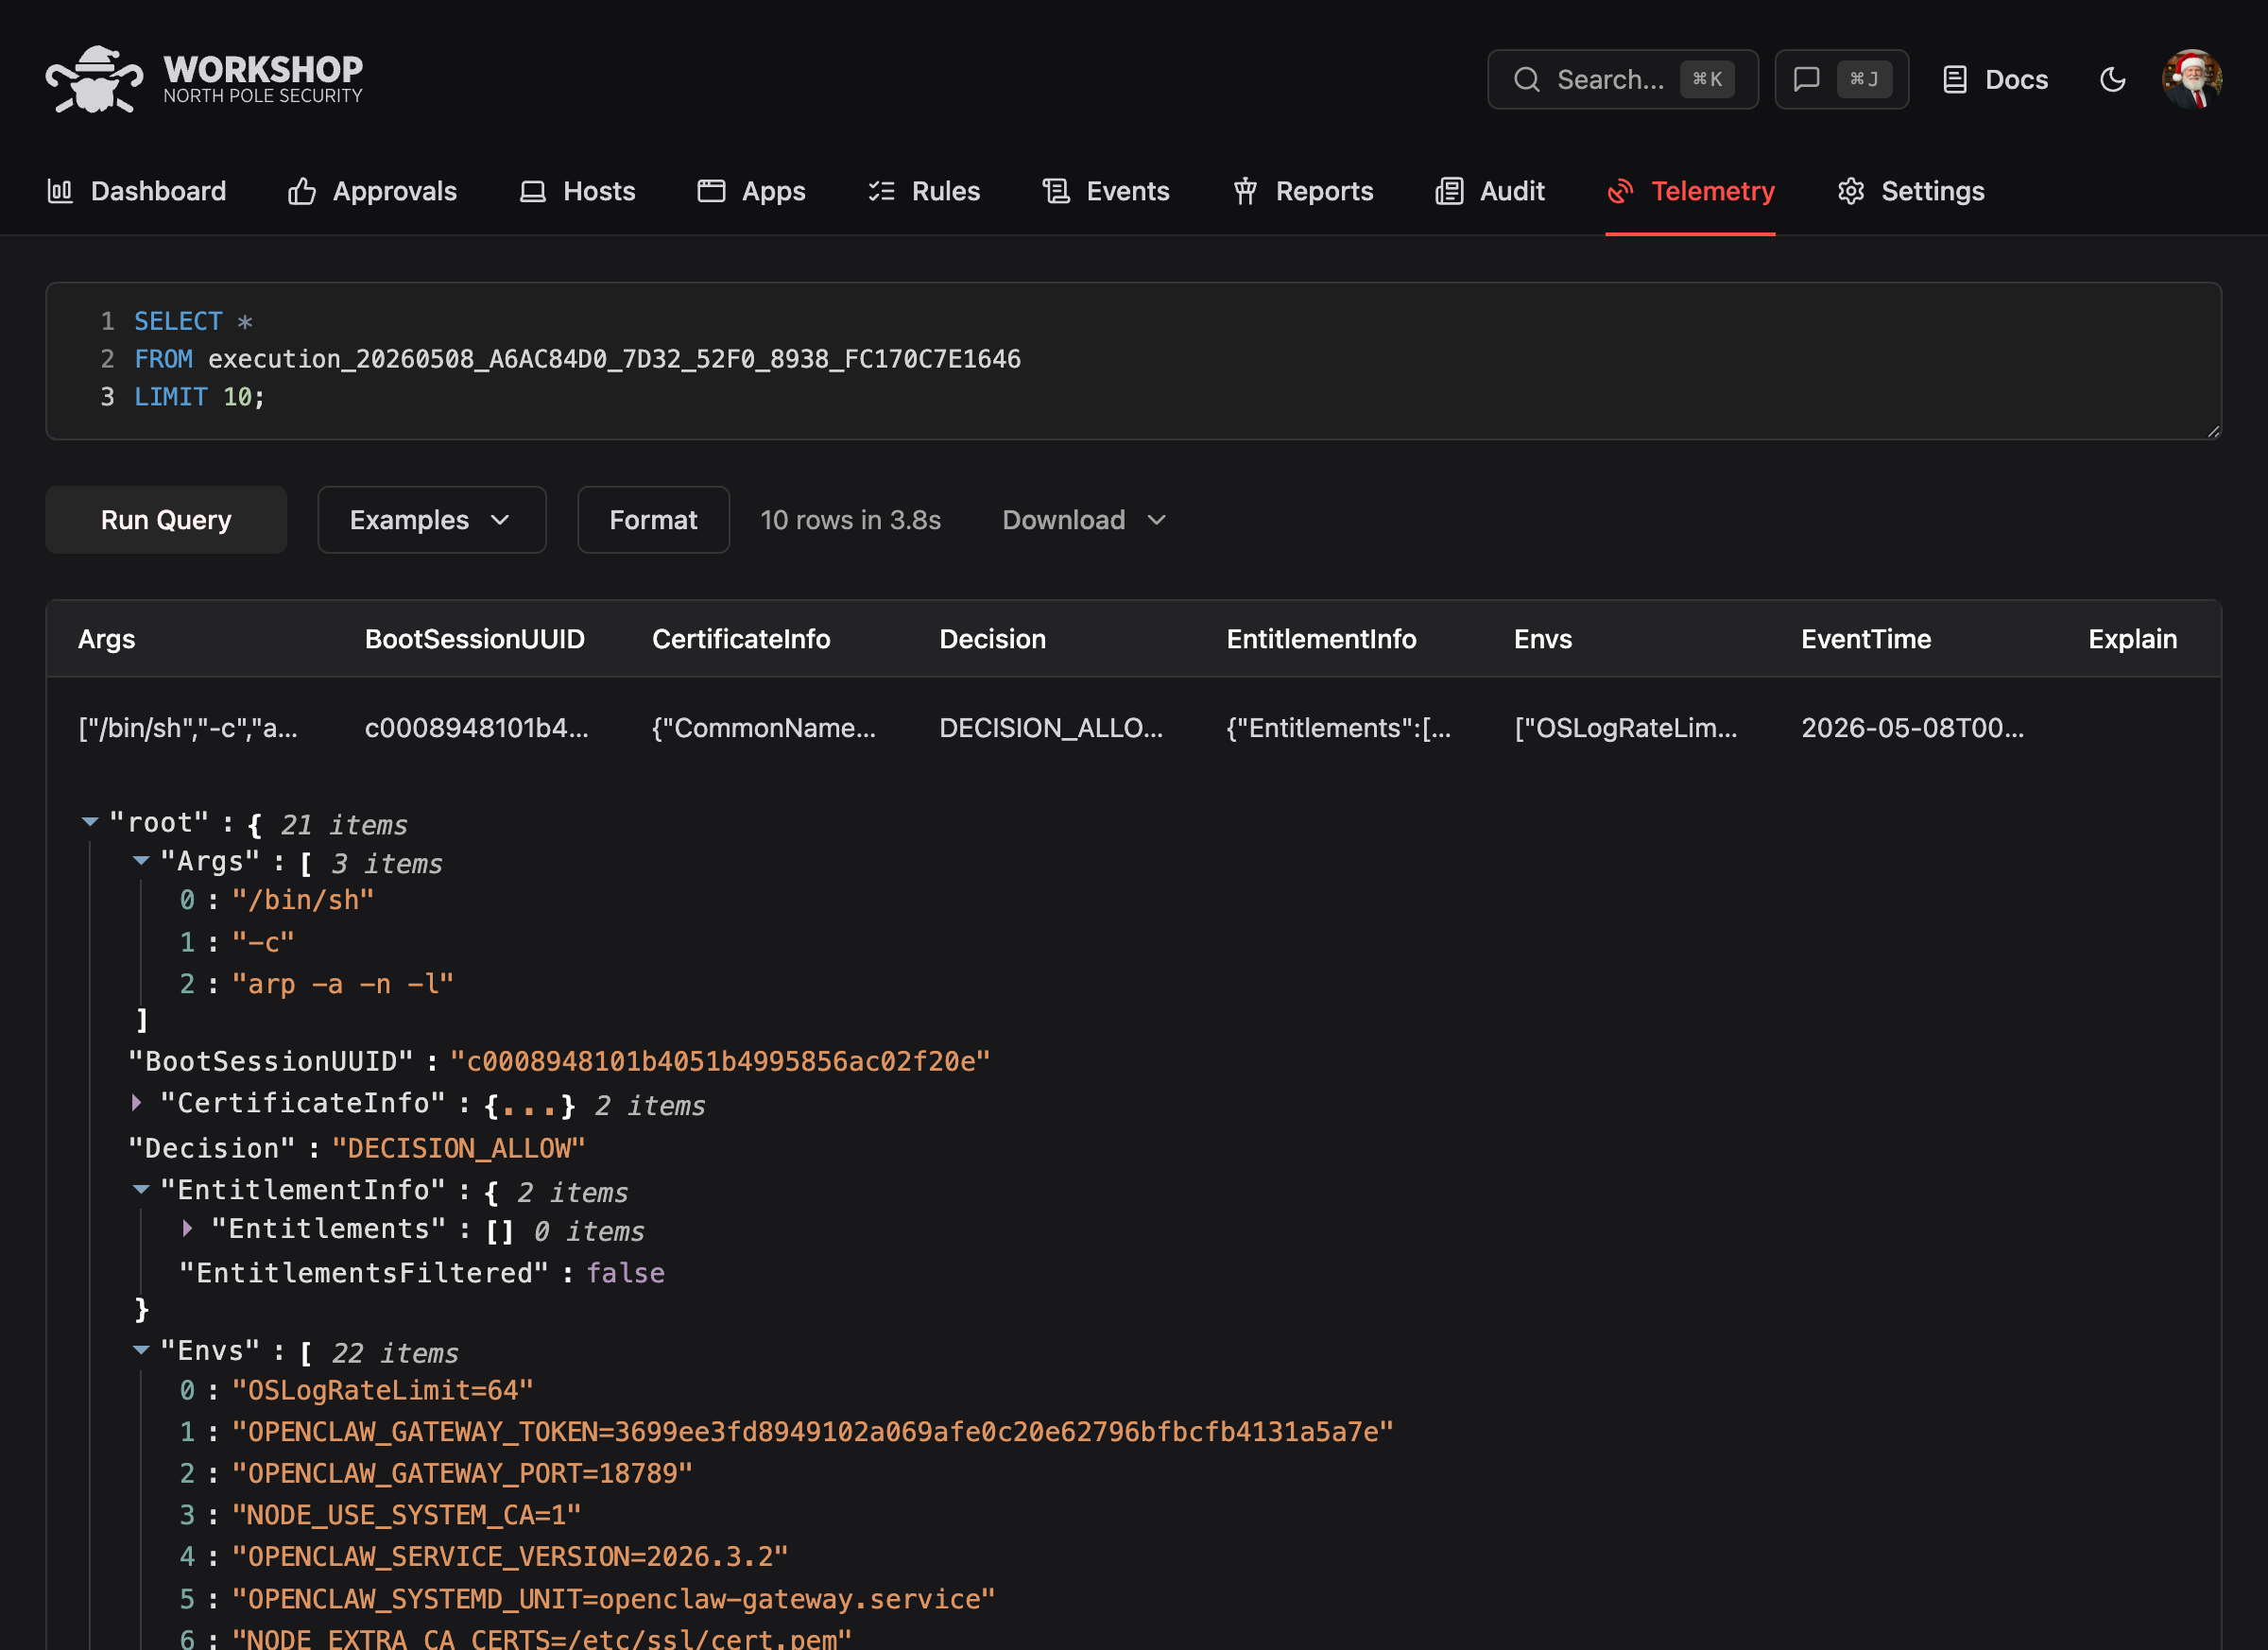Click the "10 rows in 3.8s" status
Viewport: 2268px width, 1650px height.
click(850, 519)
